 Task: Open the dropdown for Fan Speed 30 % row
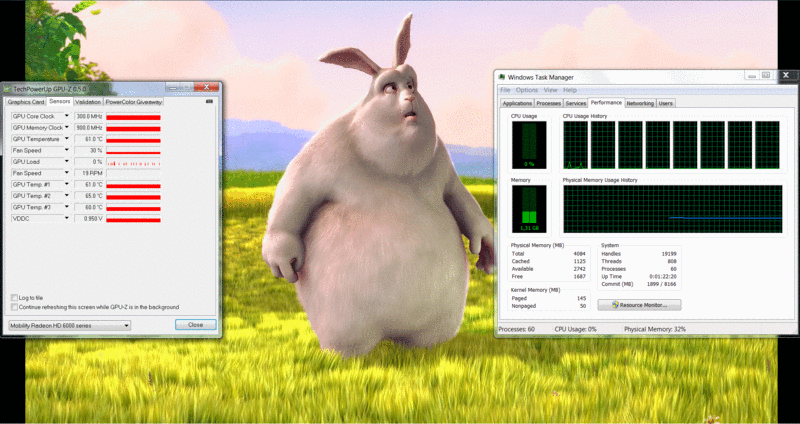[66, 151]
